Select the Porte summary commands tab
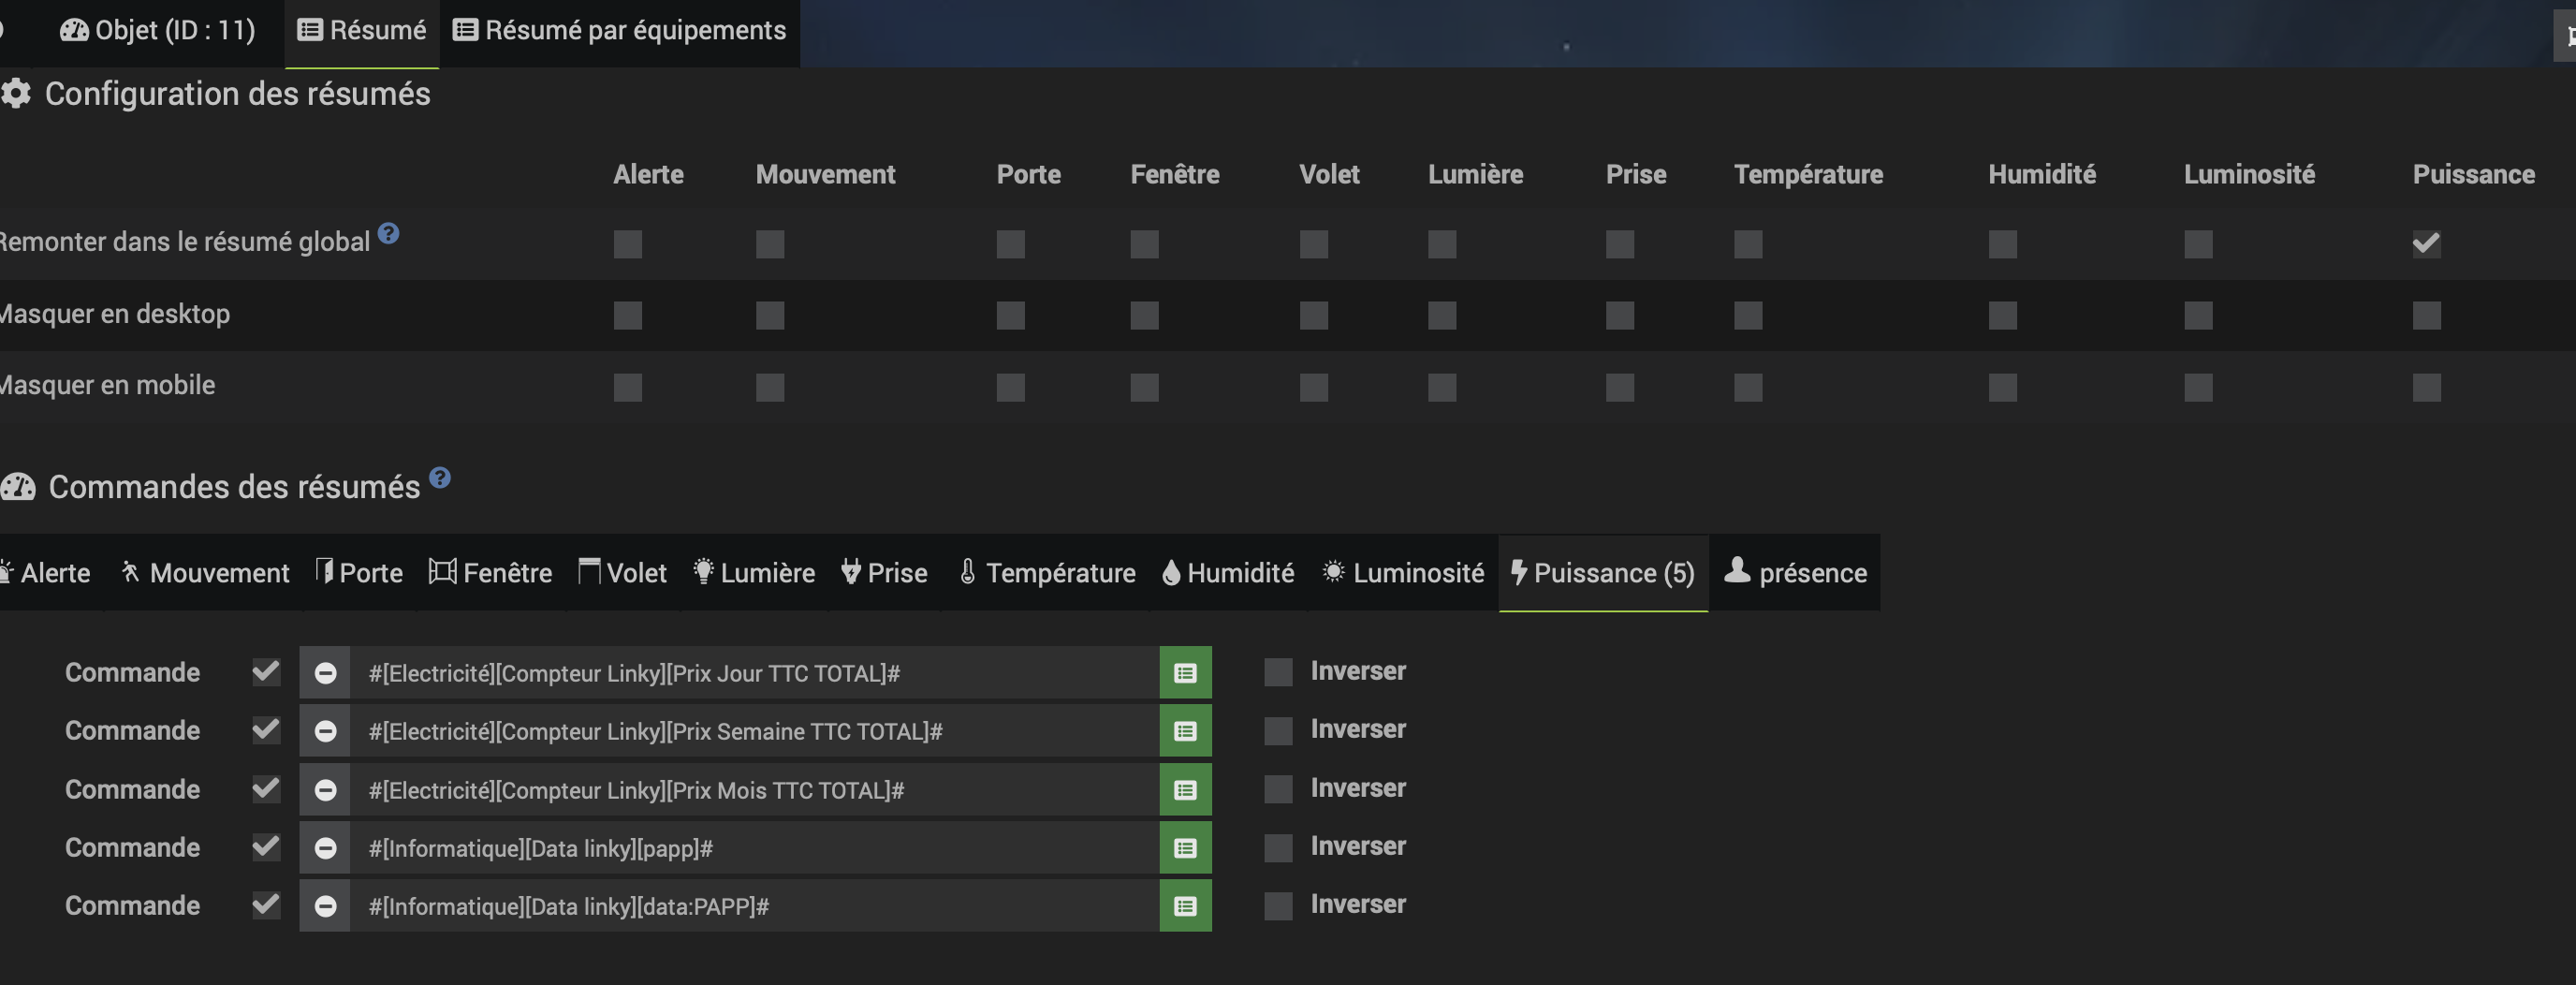The width and height of the screenshot is (2576, 985). pos(359,573)
